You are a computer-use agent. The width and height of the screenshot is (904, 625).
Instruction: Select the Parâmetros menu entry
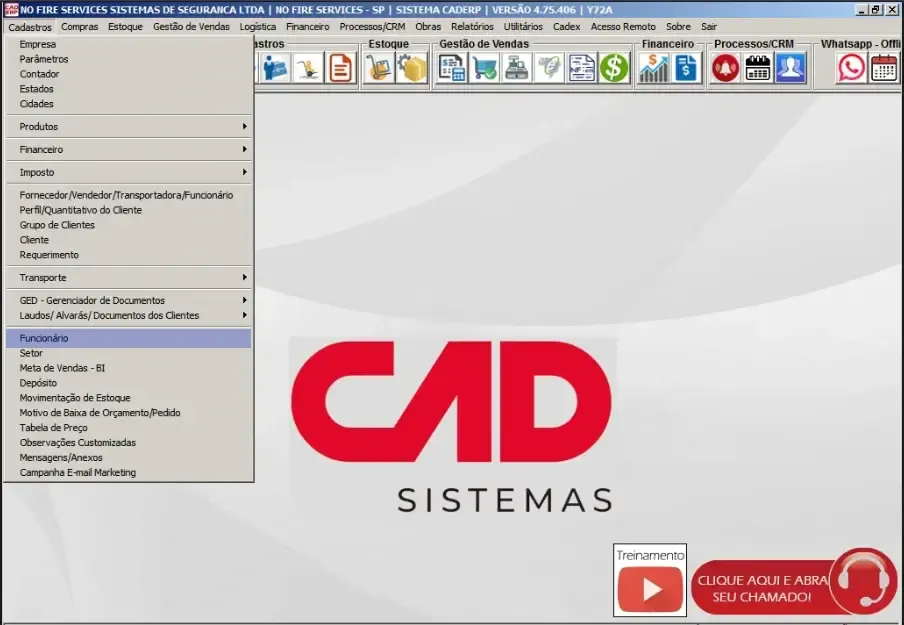tap(128, 59)
